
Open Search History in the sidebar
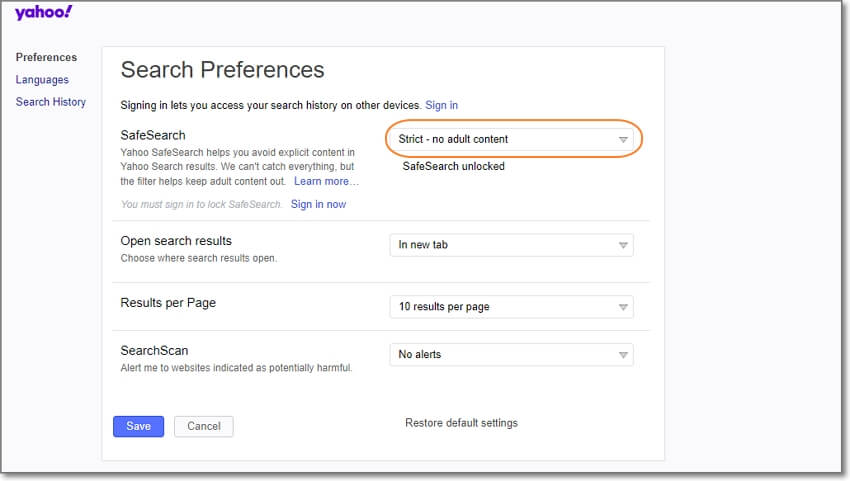point(51,102)
